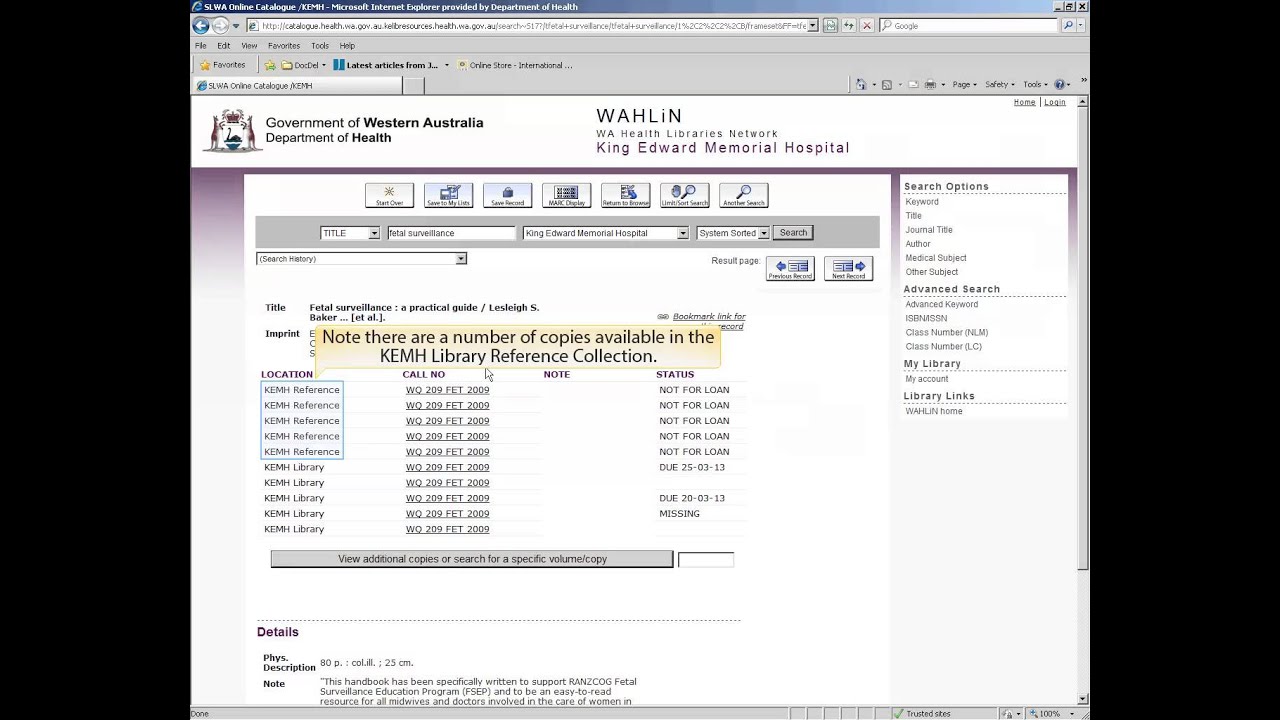Viewport: 1280px width, 720px height.
Task: Click the compatibility view icon in address bar
Action: 830,26
